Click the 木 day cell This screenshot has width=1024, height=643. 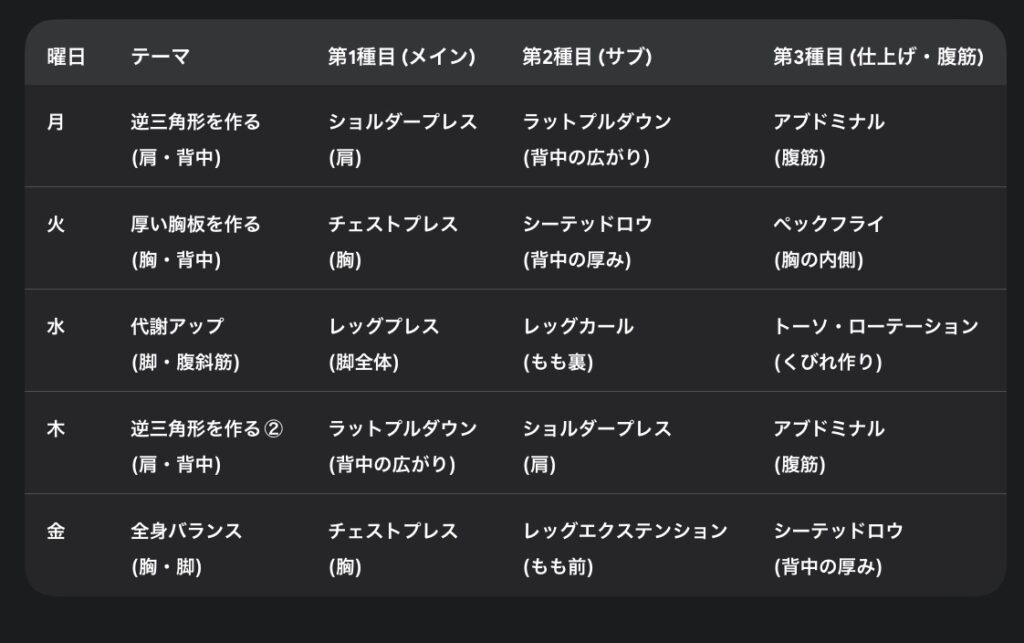[x=56, y=429]
